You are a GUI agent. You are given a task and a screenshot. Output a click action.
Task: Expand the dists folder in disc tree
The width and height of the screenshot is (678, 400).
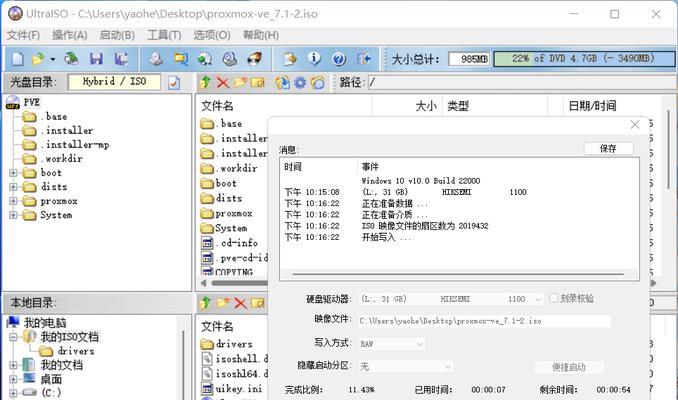click(13, 187)
